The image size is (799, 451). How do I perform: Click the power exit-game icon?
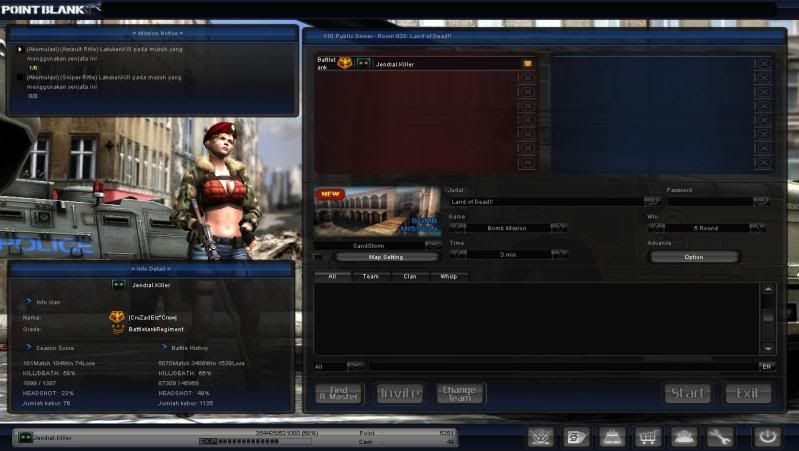coord(767,437)
